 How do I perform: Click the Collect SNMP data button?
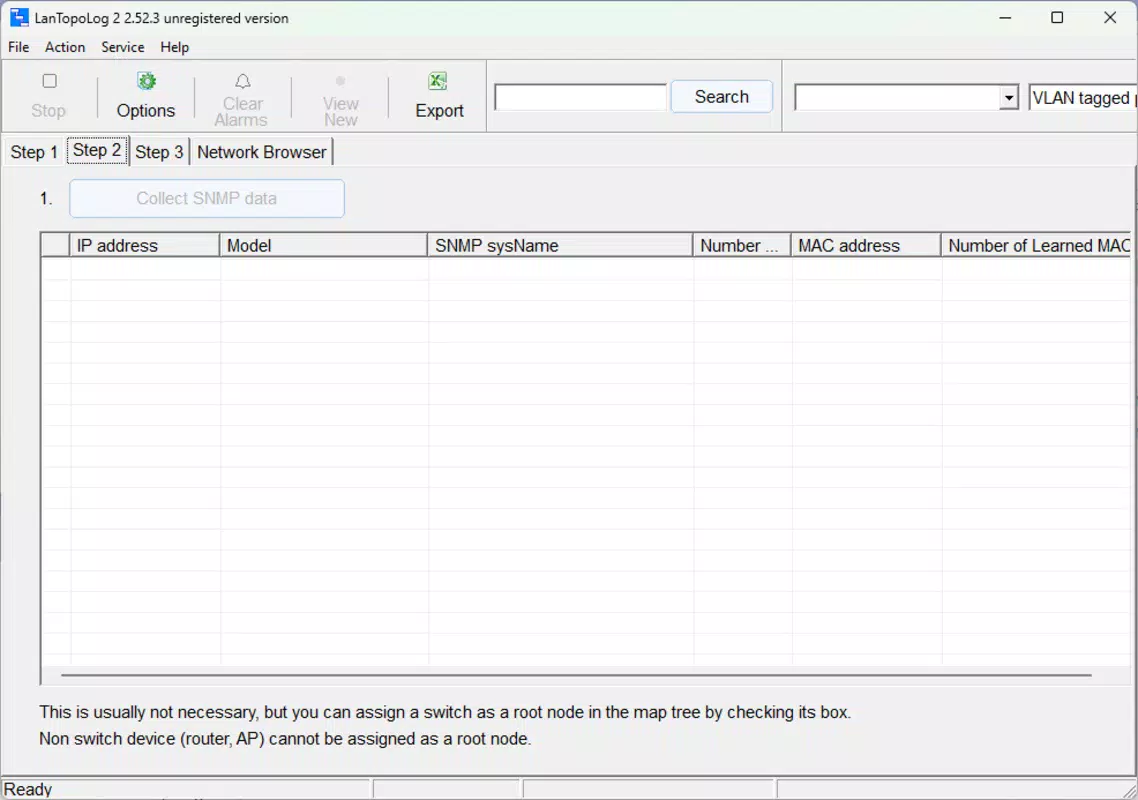tap(207, 198)
